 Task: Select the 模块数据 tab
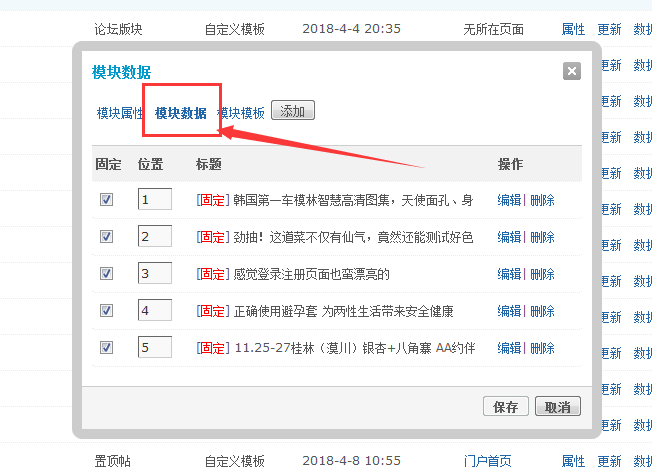click(x=180, y=113)
